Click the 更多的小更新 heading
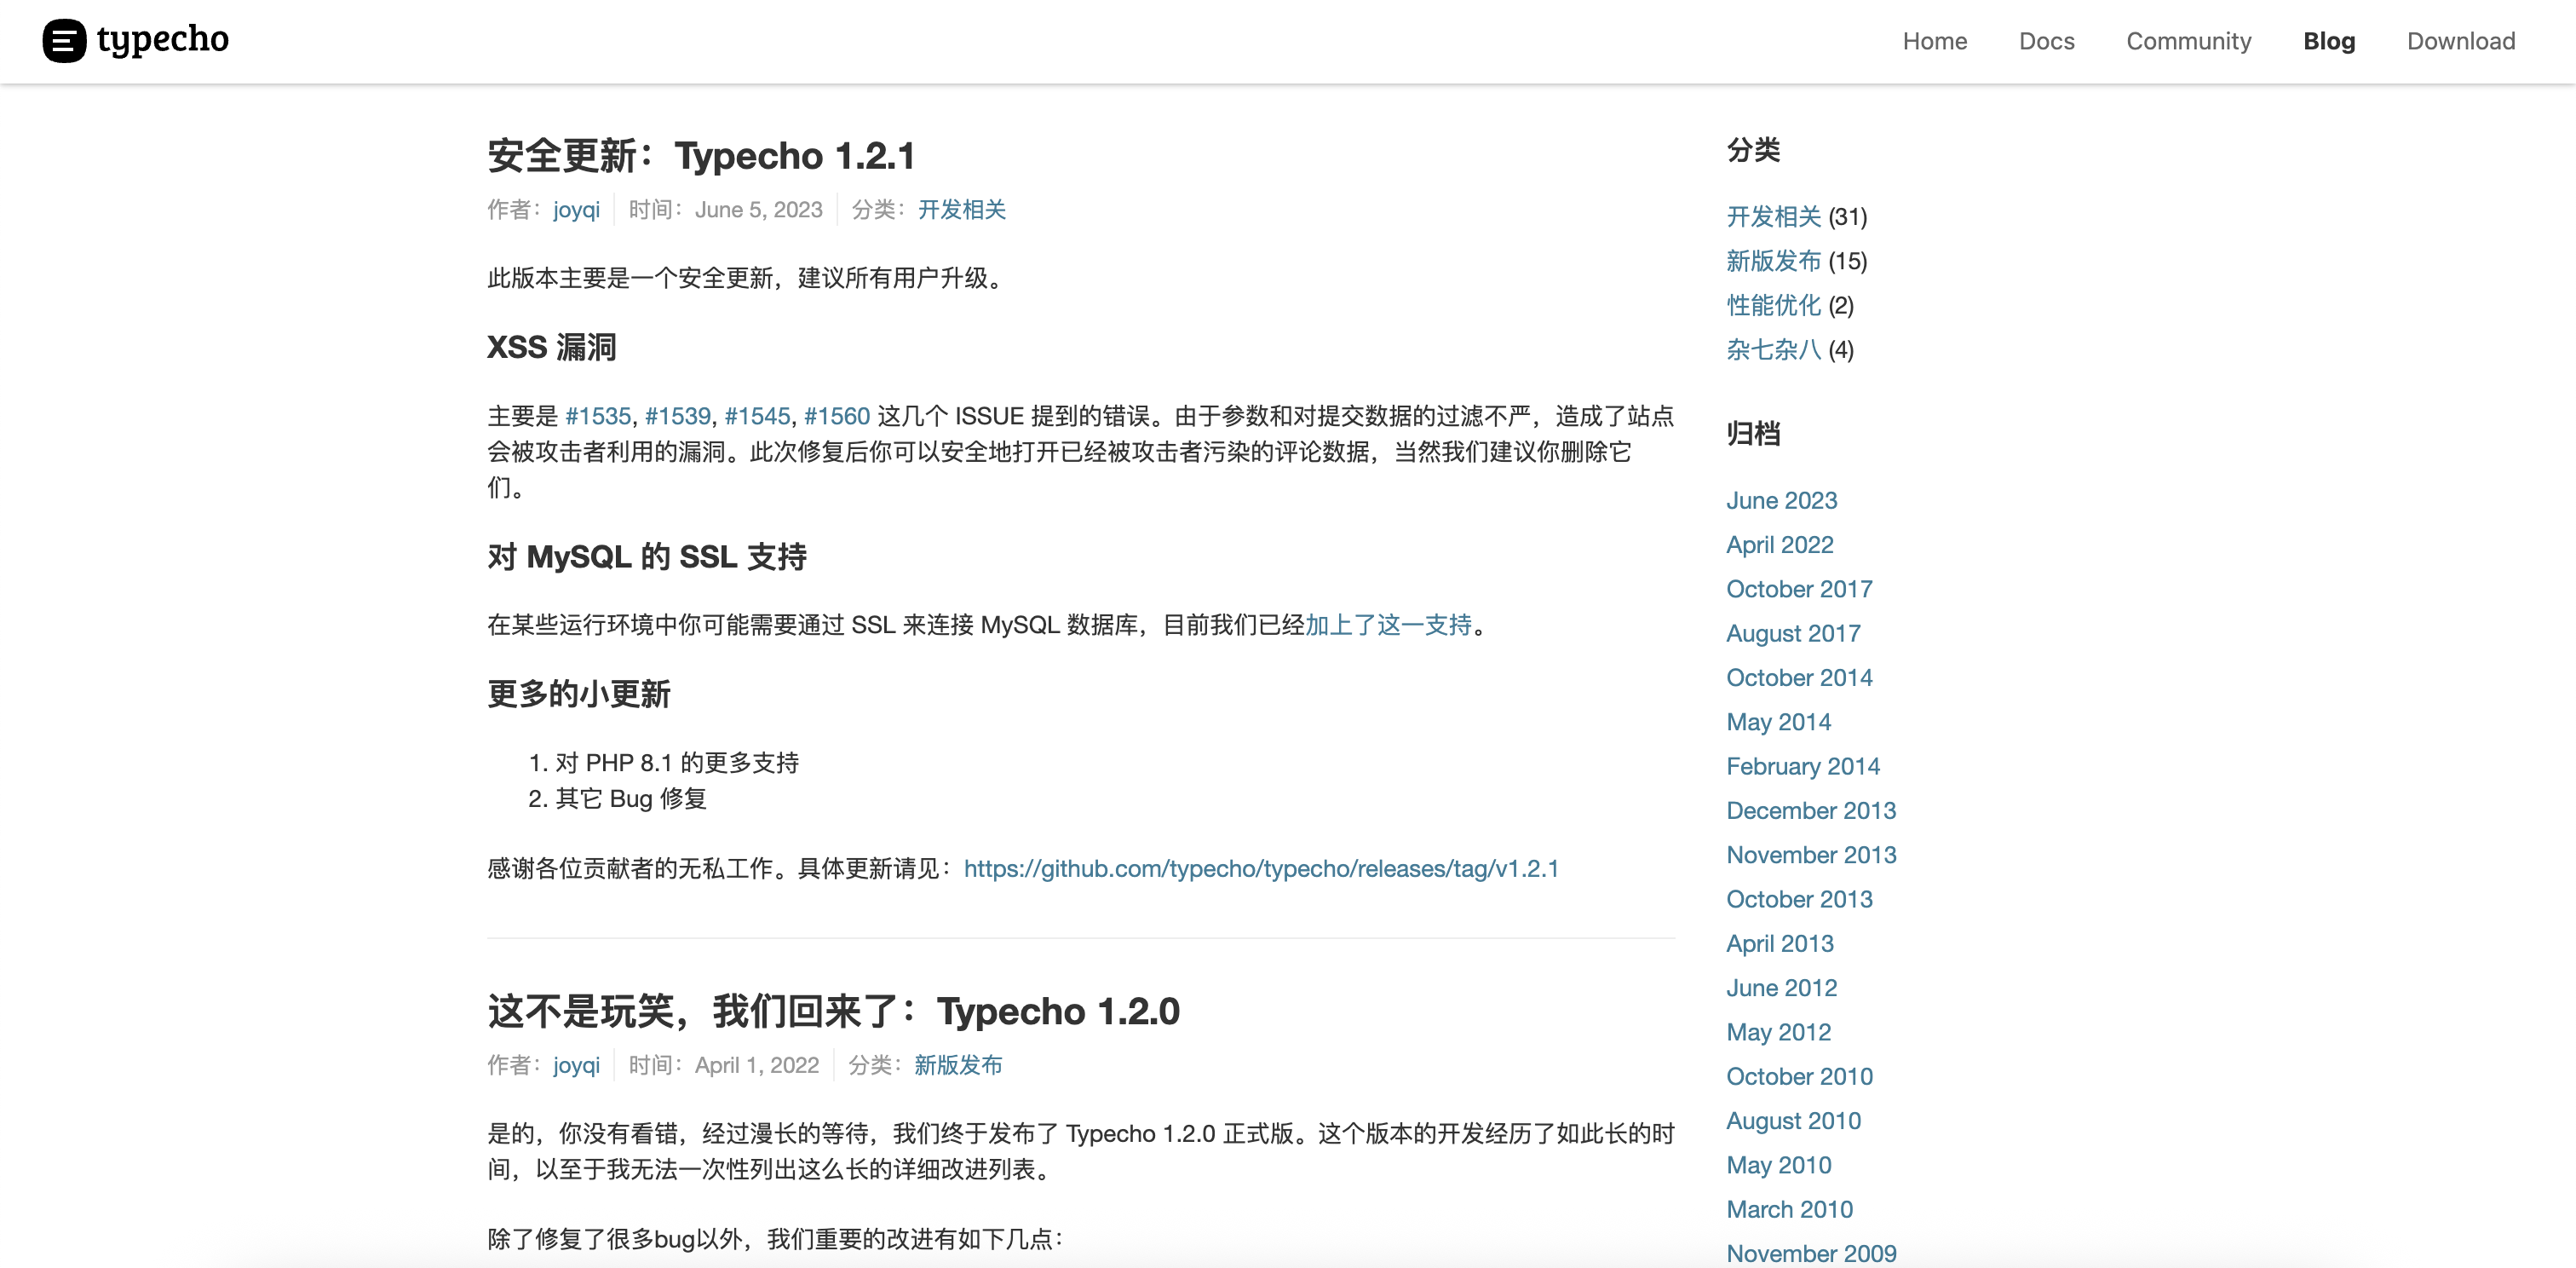Image resolution: width=2576 pixels, height=1268 pixels. click(578, 694)
